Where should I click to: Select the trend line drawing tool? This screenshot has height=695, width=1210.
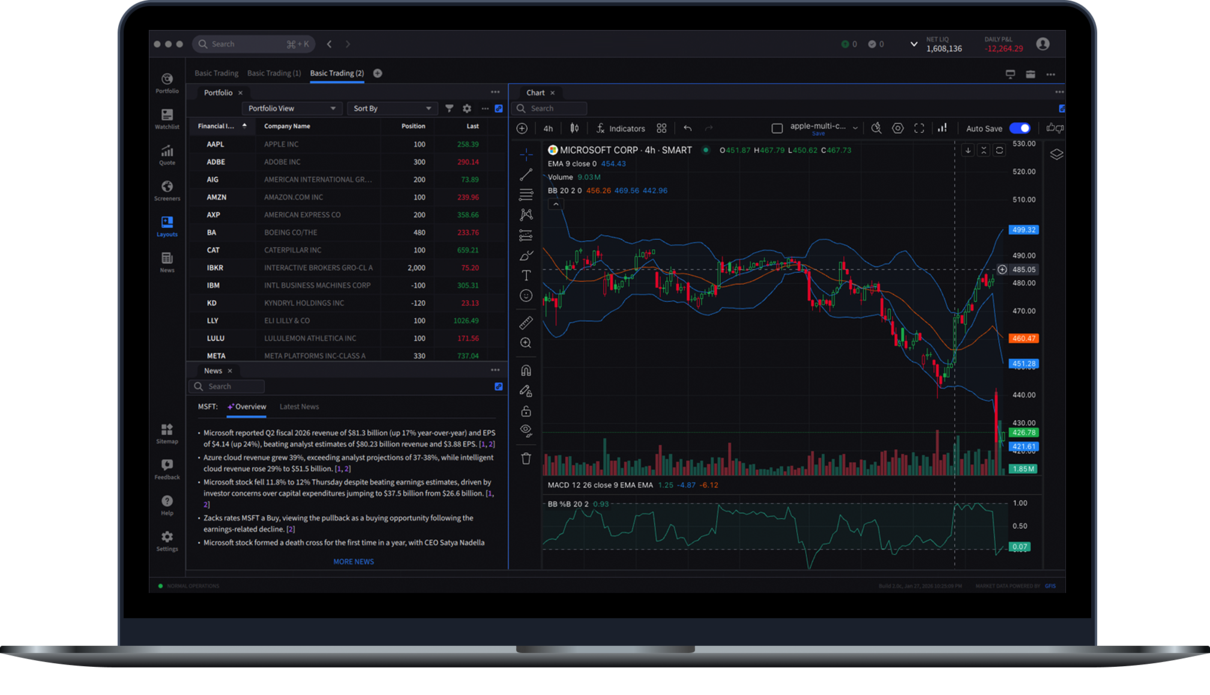click(526, 175)
